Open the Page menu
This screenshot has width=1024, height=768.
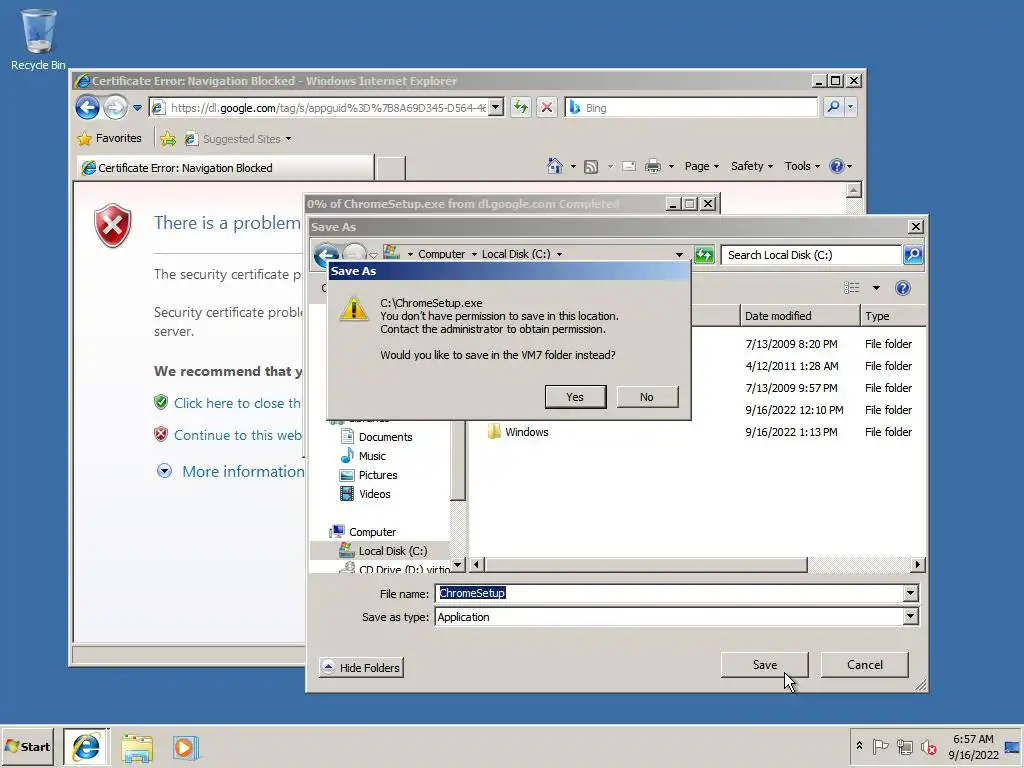click(x=701, y=166)
